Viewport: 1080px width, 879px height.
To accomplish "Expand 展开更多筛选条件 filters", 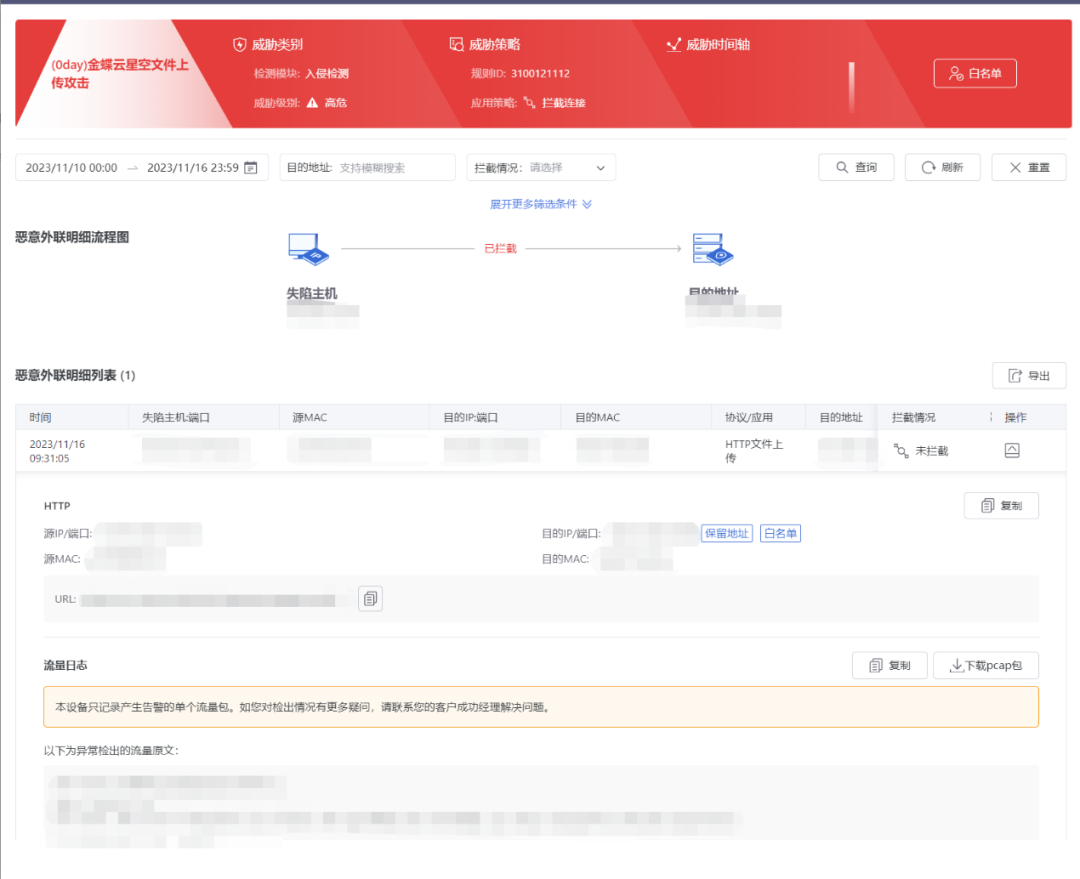I will coord(541,204).
